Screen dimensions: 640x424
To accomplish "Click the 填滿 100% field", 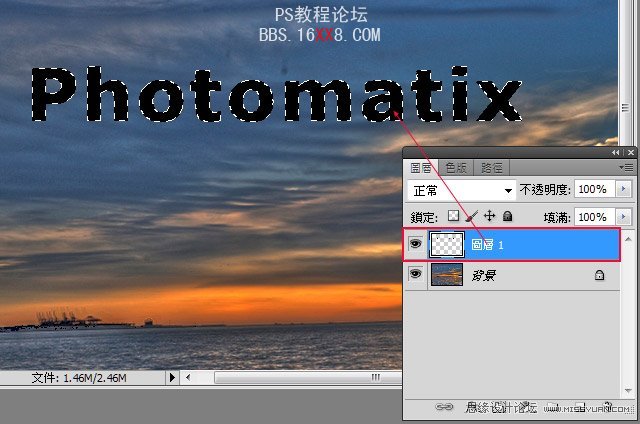I will [595, 217].
